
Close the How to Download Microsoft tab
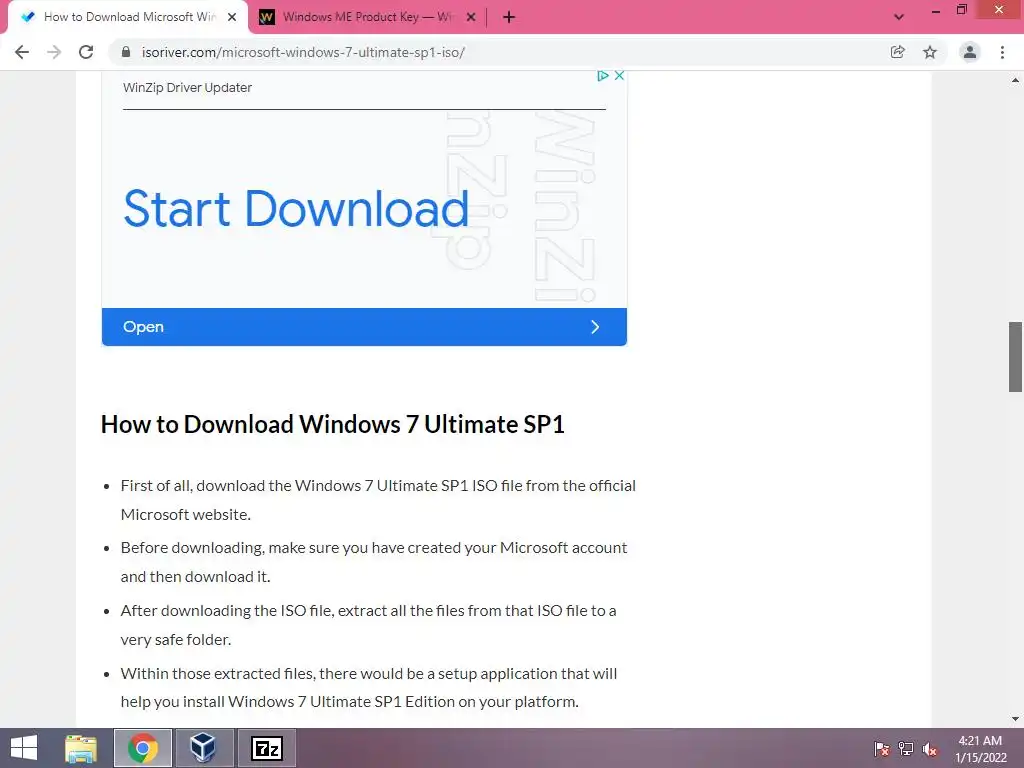tap(232, 17)
